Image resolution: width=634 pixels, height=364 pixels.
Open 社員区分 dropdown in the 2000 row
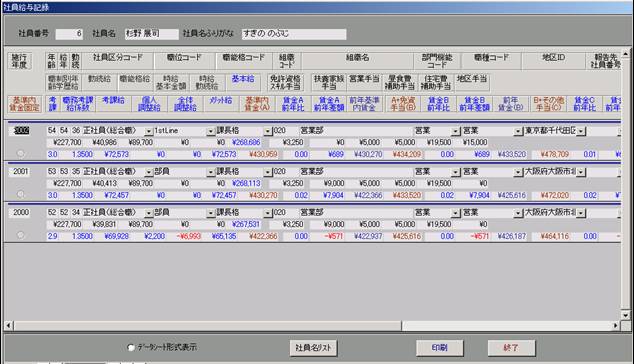[x=149, y=213]
